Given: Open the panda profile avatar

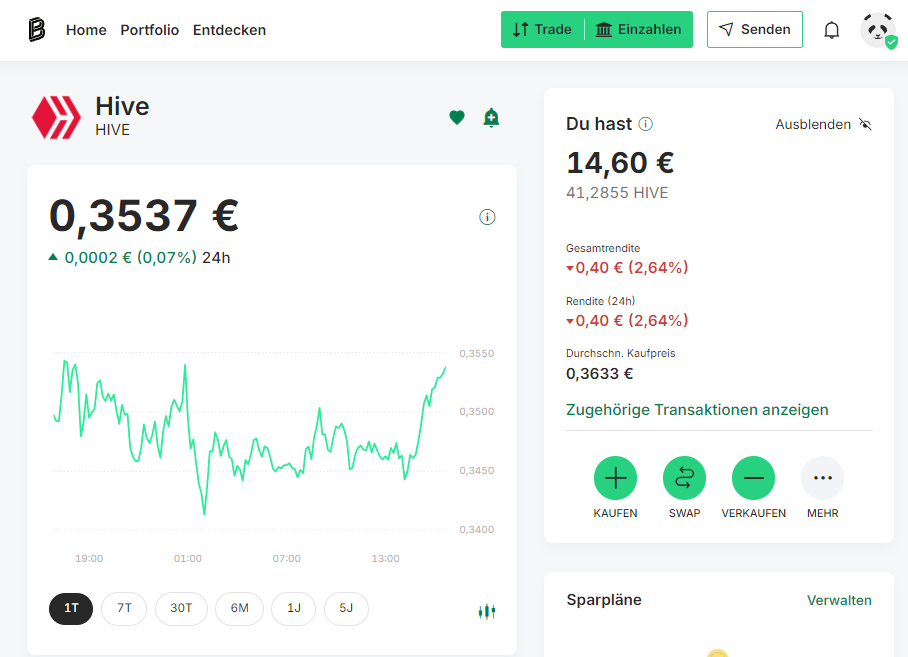Looking at the screenshot, I should (878, 30).
